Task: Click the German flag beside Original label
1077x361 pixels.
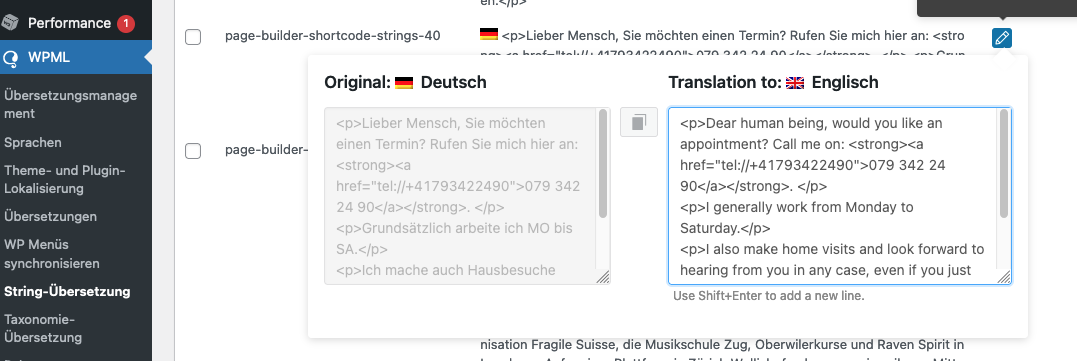Action: [404, 82]
